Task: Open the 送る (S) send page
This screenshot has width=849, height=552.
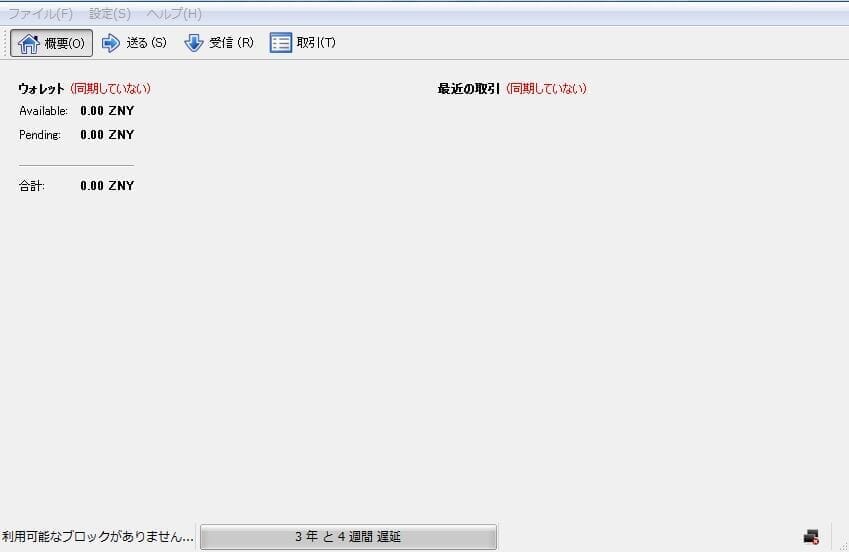Action: pos(134,43)
